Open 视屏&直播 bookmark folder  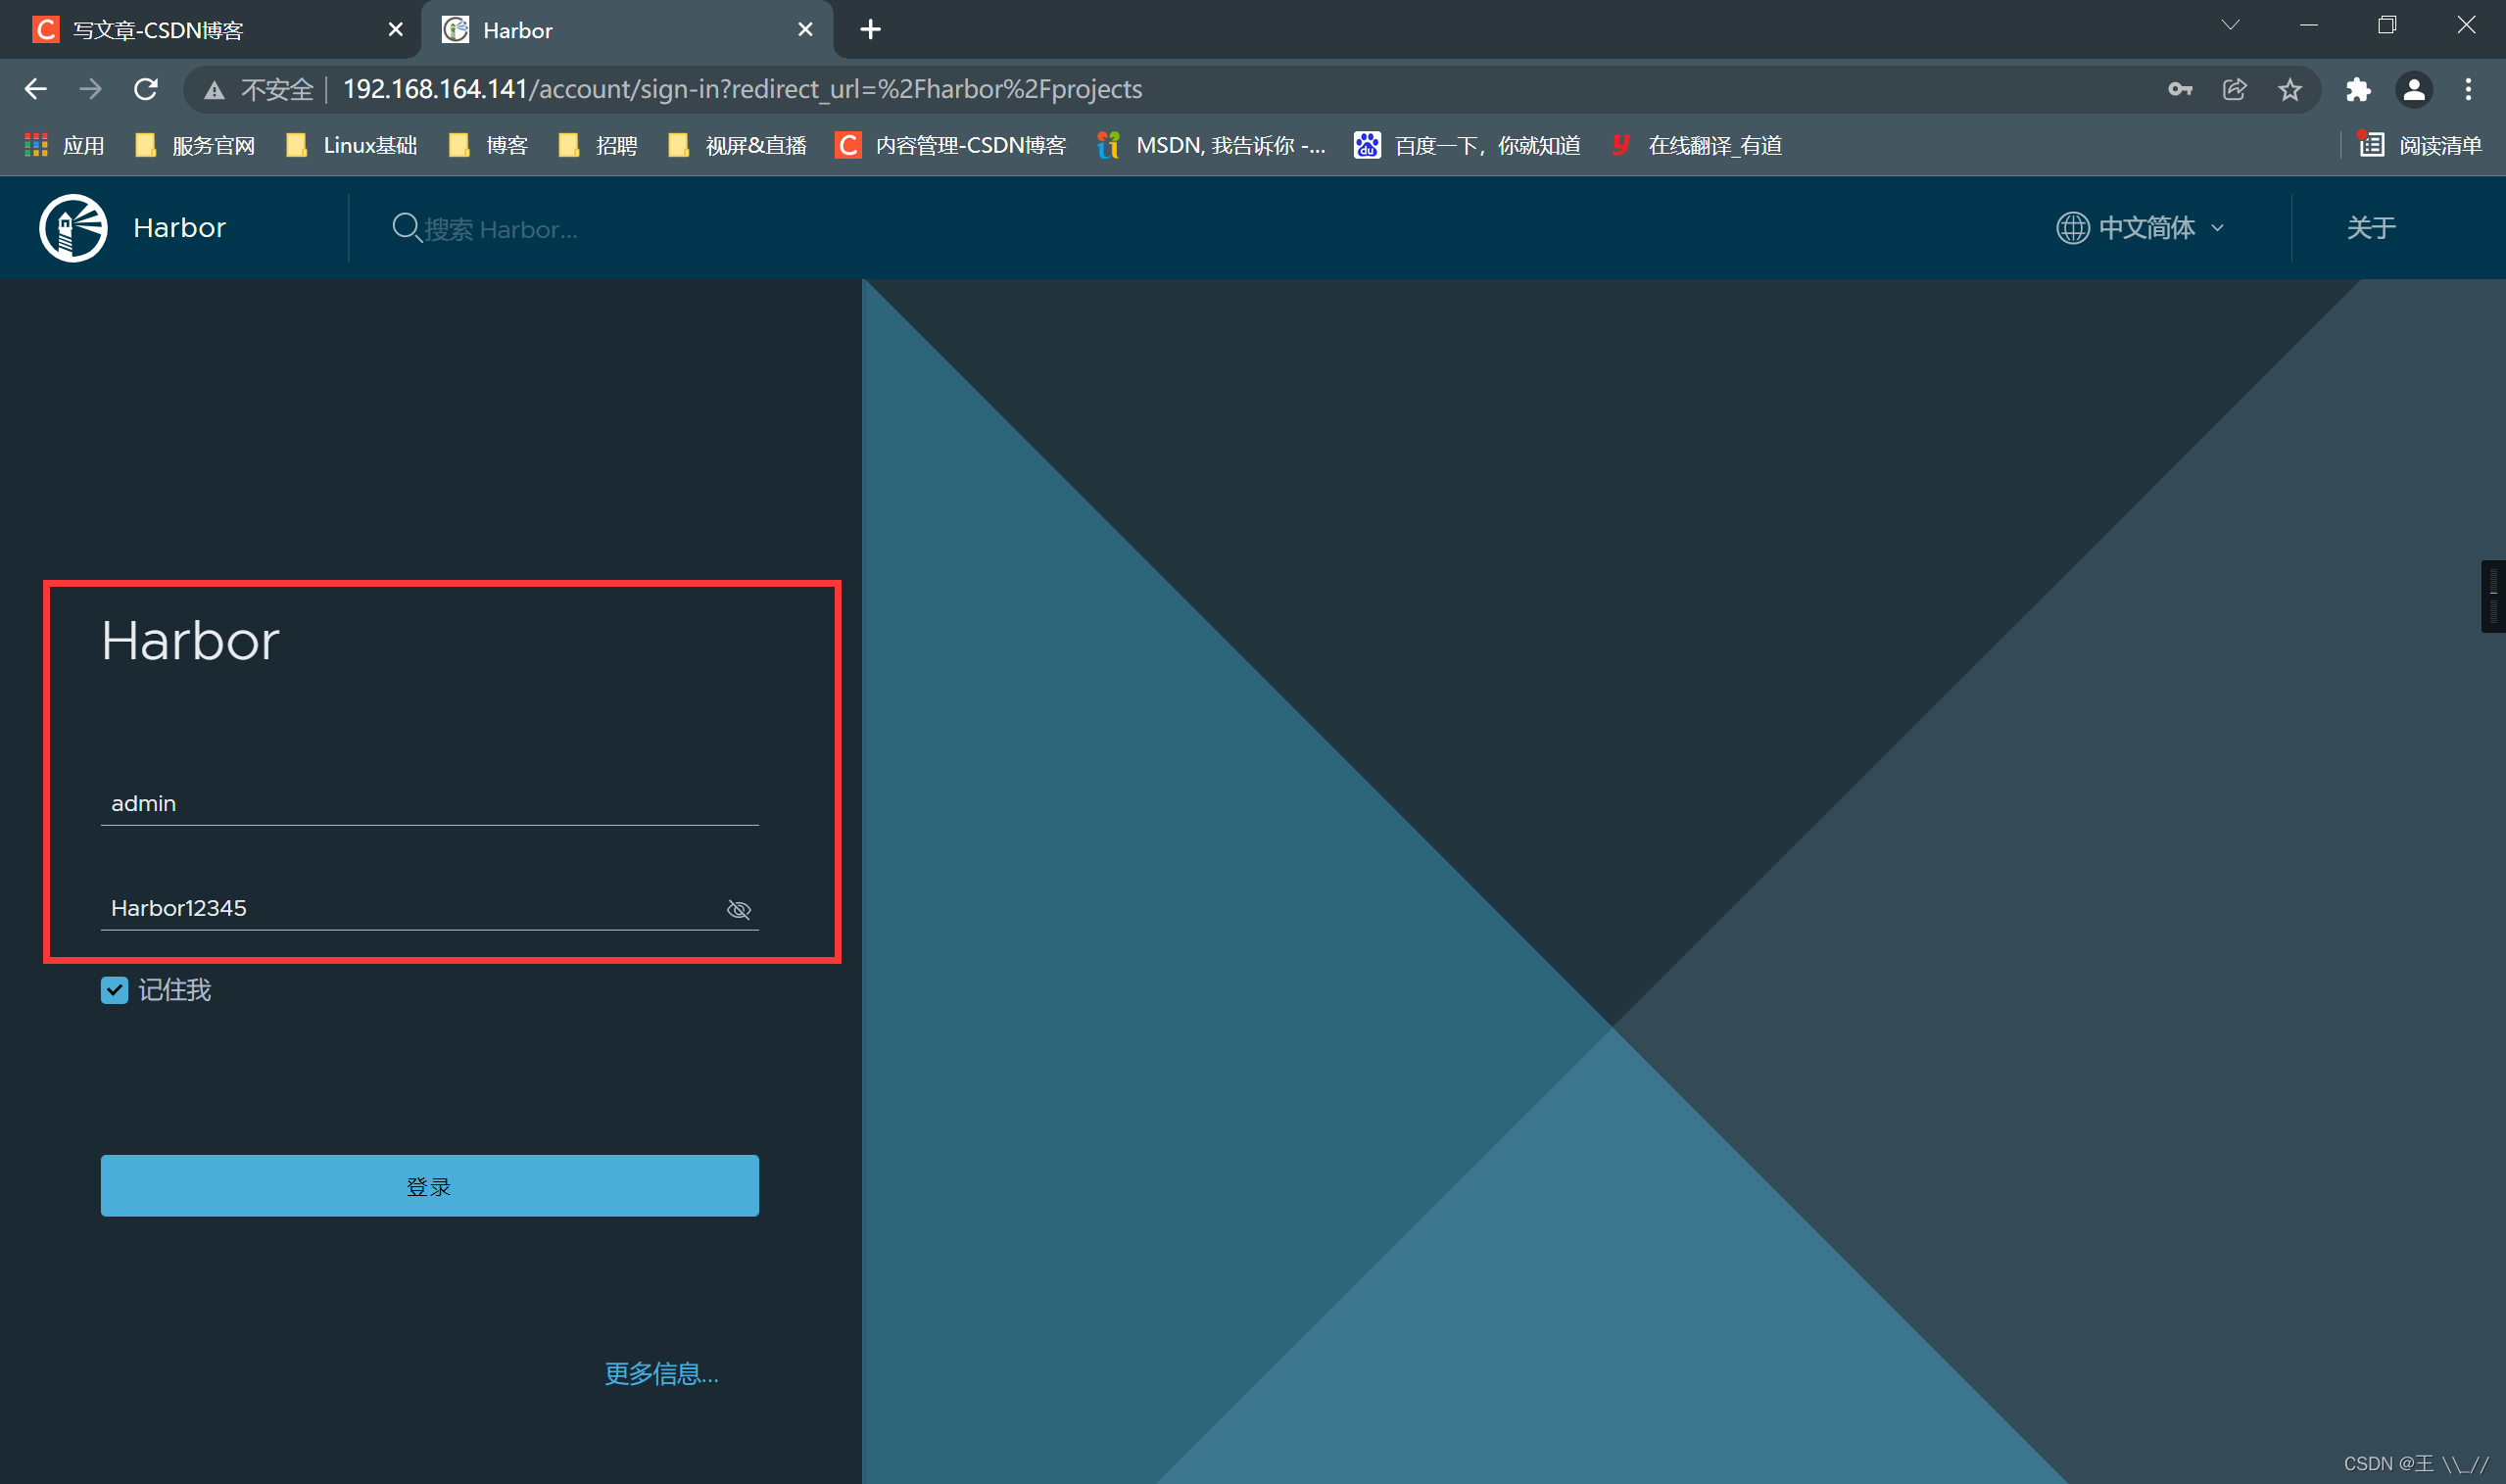pyautogui.click(x=738, y=146)
